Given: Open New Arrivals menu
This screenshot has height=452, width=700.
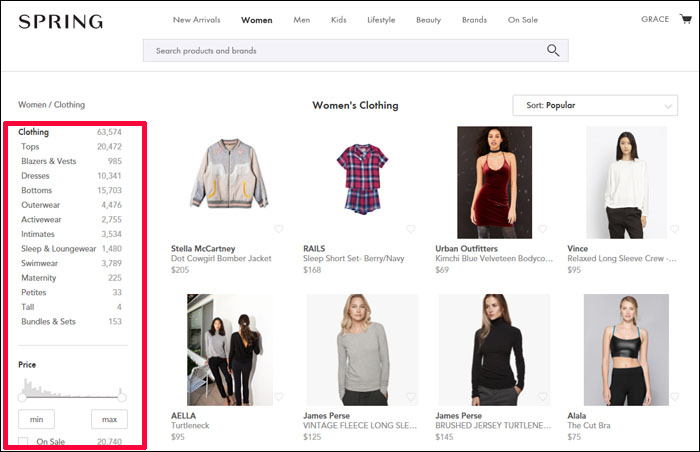Looking at the screenshot, I should point(196,20).
